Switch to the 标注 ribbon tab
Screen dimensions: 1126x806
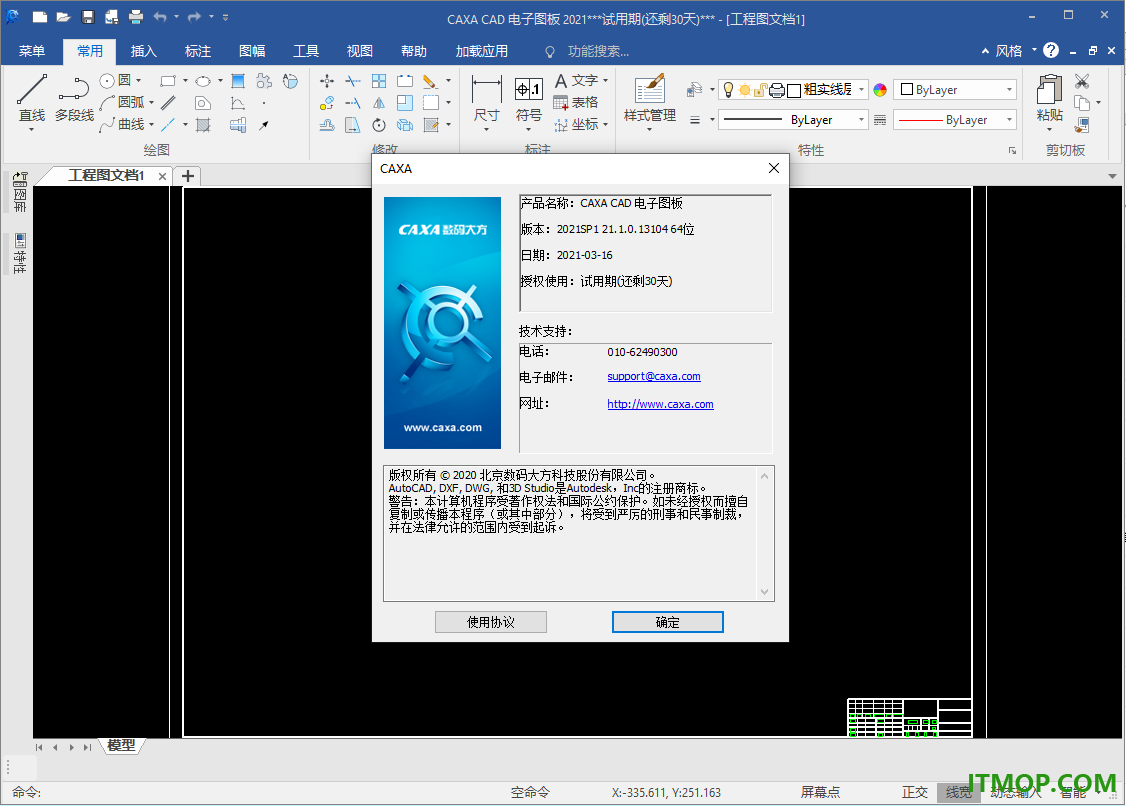(x=197, y=51)
